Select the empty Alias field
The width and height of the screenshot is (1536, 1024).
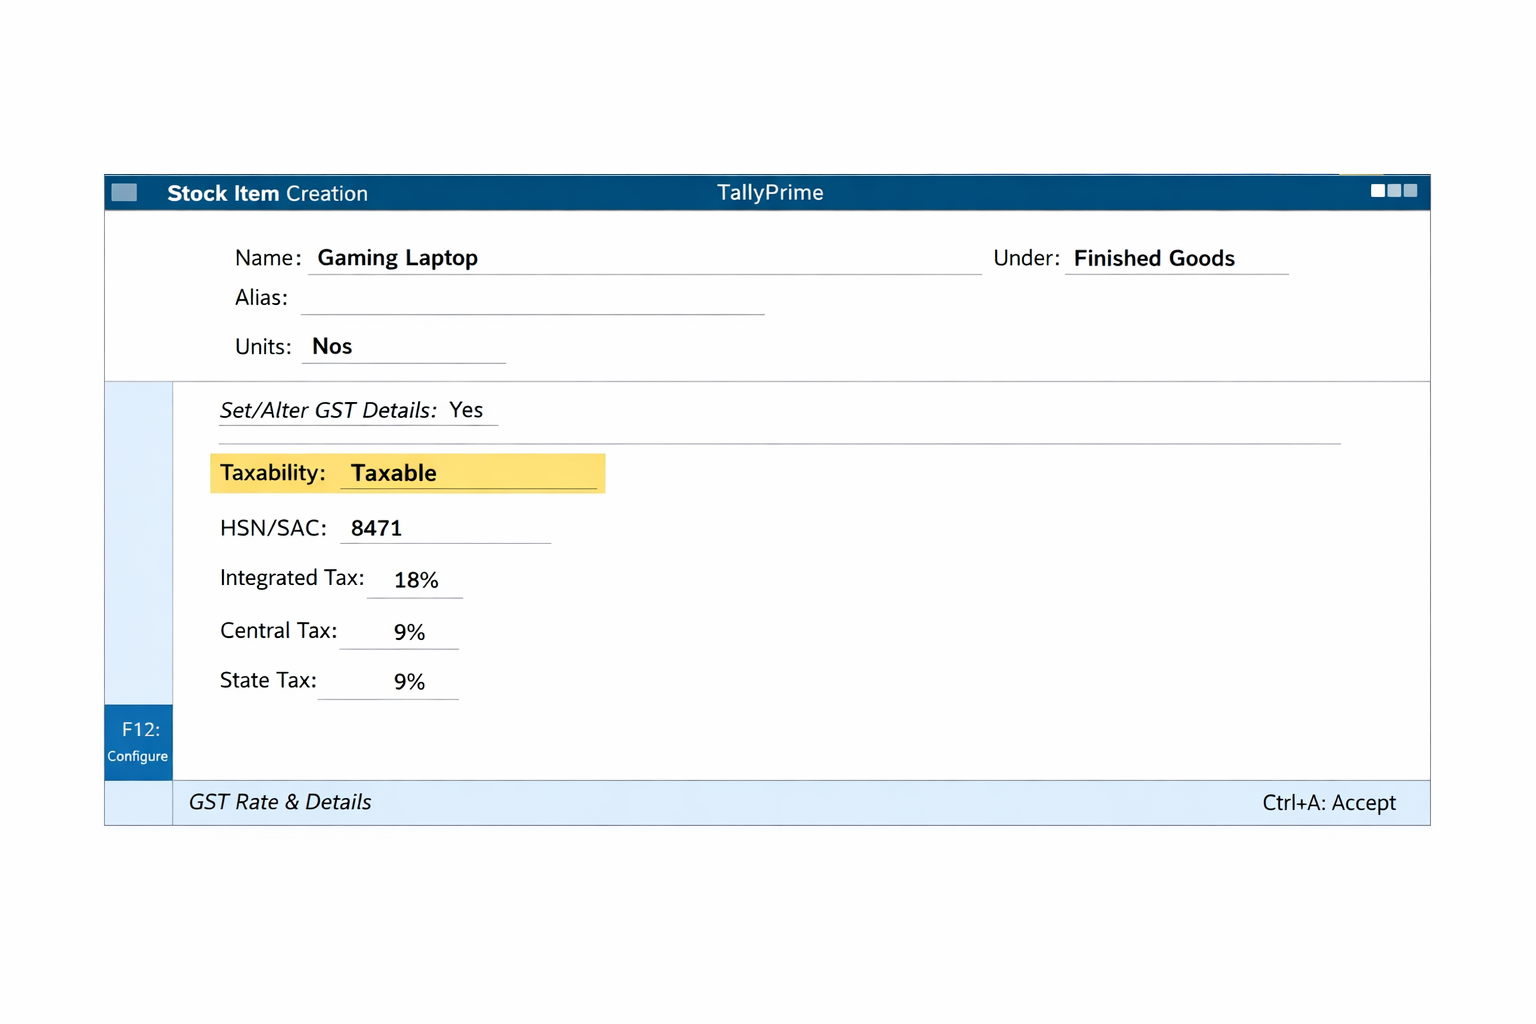coord(530,297)
